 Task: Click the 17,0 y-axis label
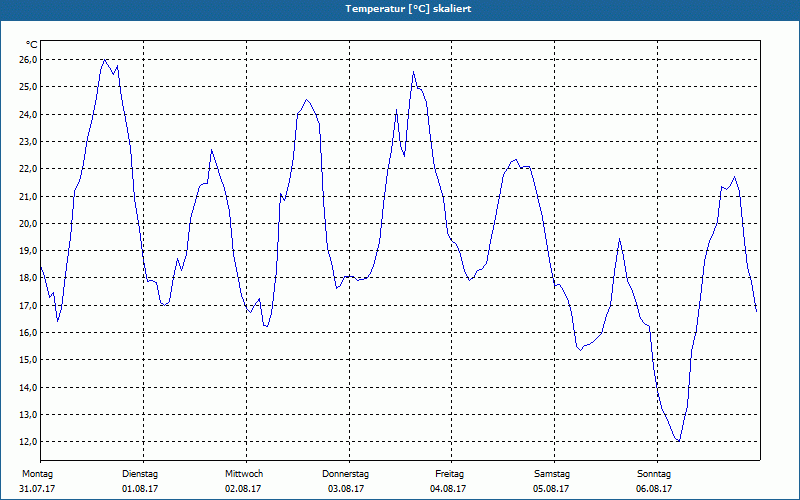coord(29,306)
